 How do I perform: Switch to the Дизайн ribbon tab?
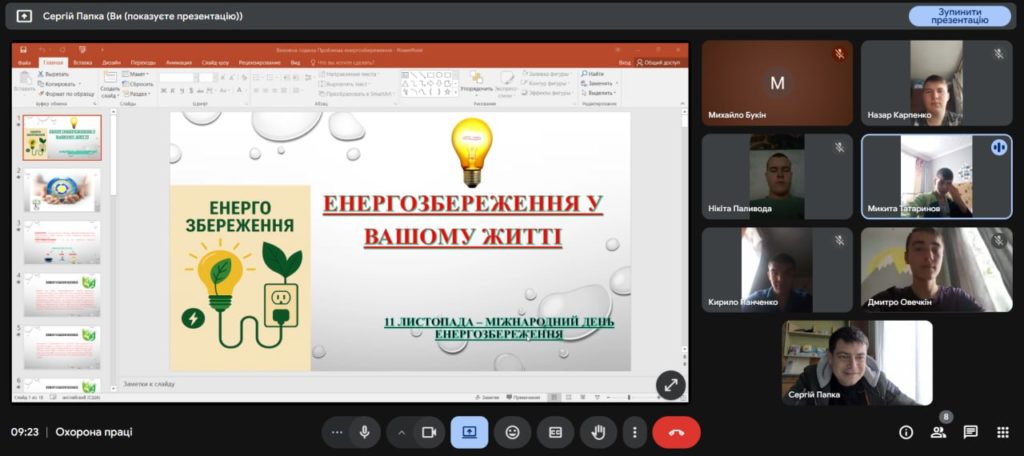[111, 62]
